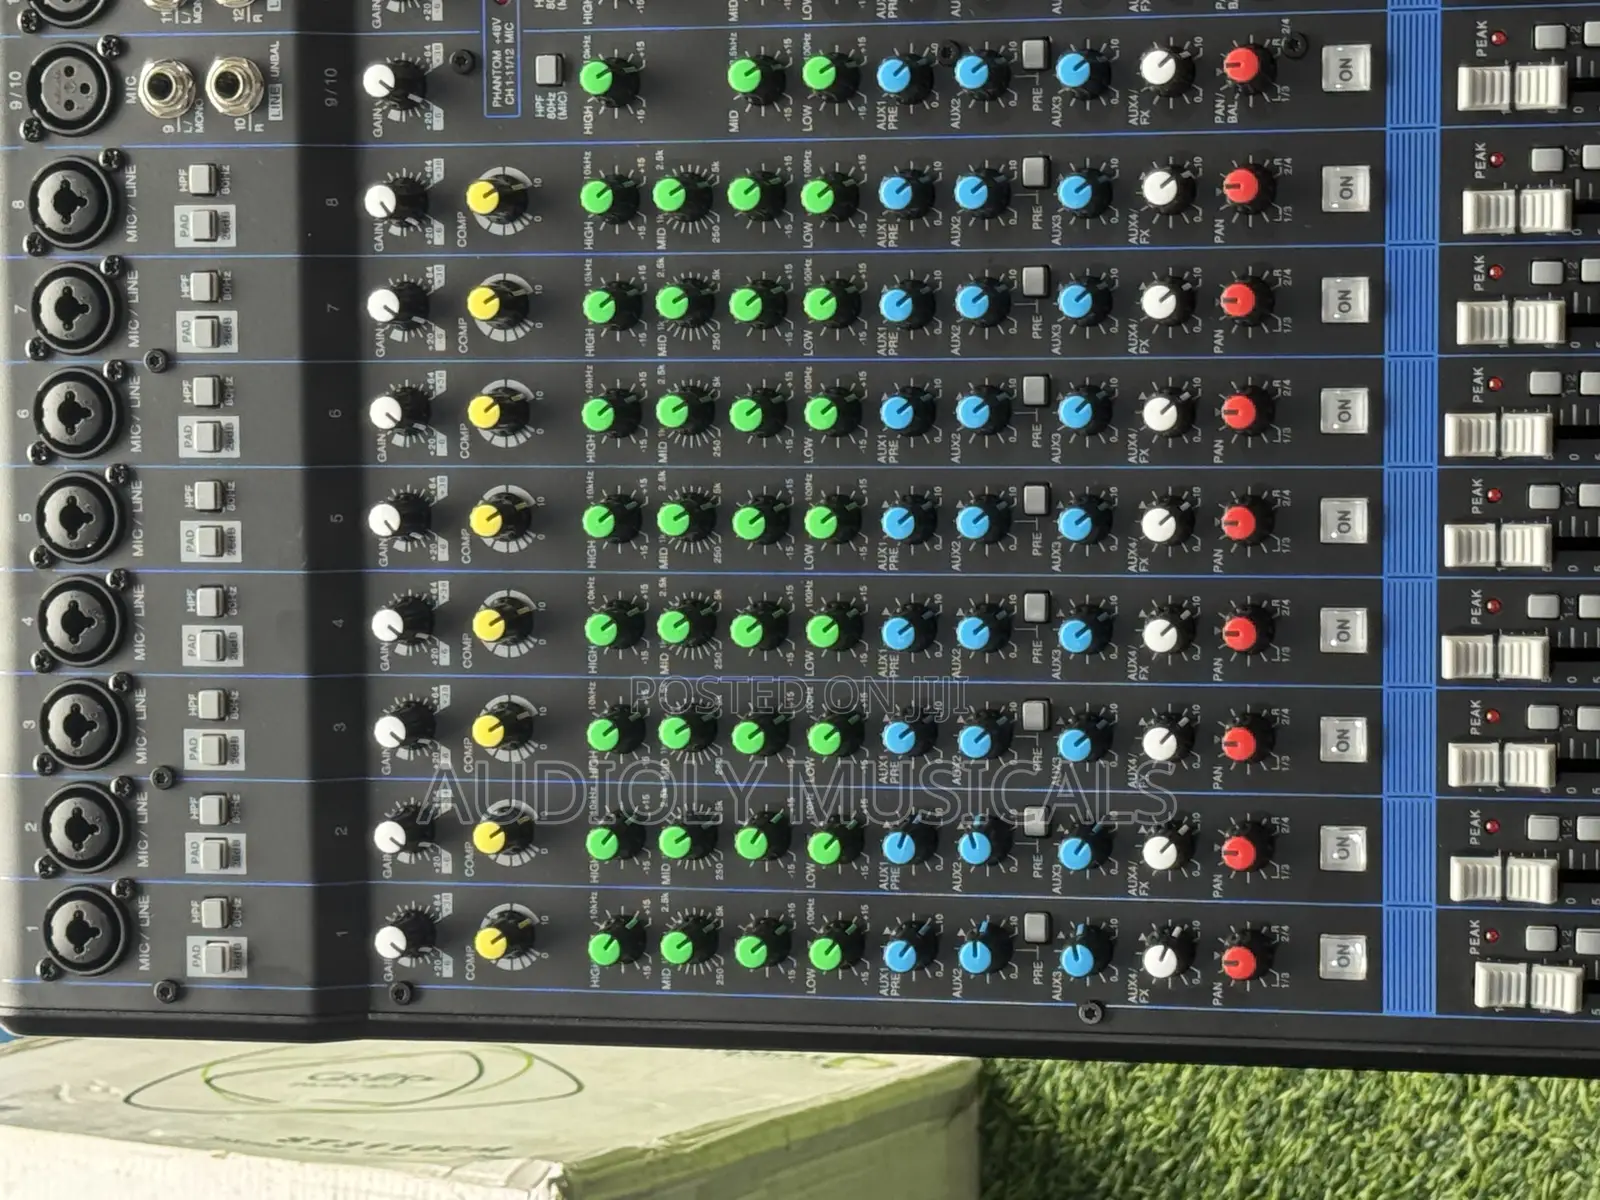Image resolution: width=1600 pixels, height=1200 pixels.
Task: Toggle the channel 6 ON button
Action: pyautogui.click(x=1343, y=410)
